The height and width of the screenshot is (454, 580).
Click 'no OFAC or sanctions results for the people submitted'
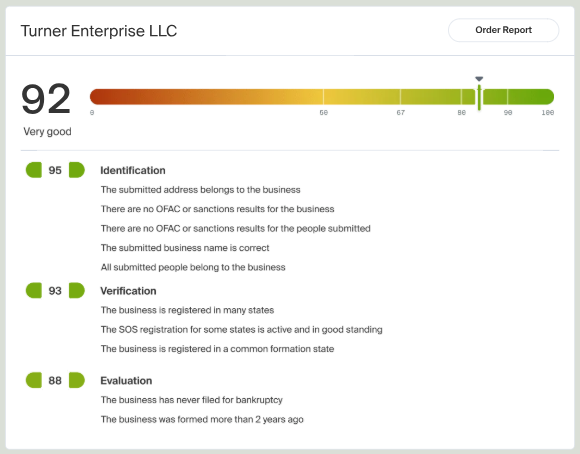pos(236,228)
